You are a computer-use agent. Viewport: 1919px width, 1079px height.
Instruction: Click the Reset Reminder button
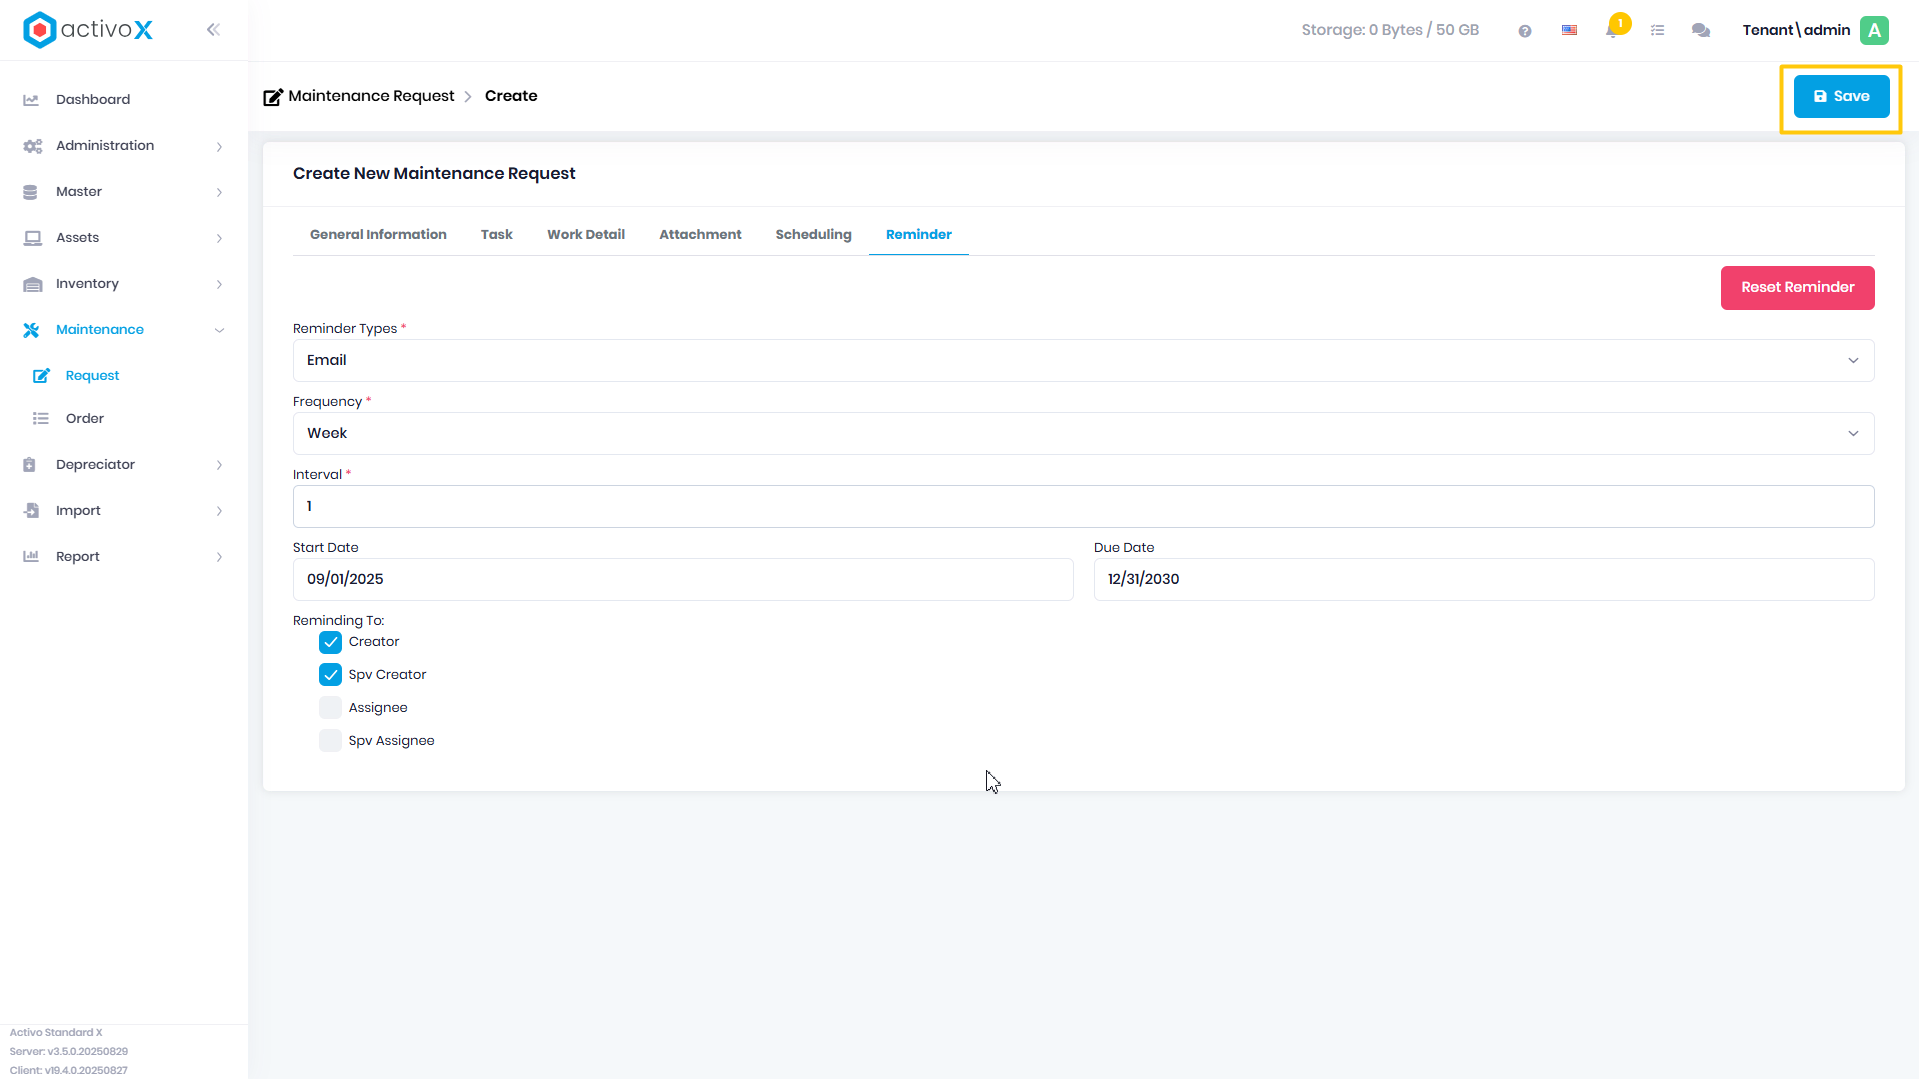tap(1797, 288)
